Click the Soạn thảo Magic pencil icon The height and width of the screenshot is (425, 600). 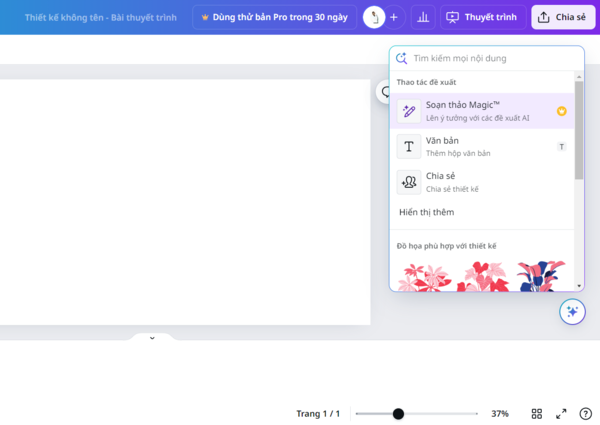coord(409,111)
